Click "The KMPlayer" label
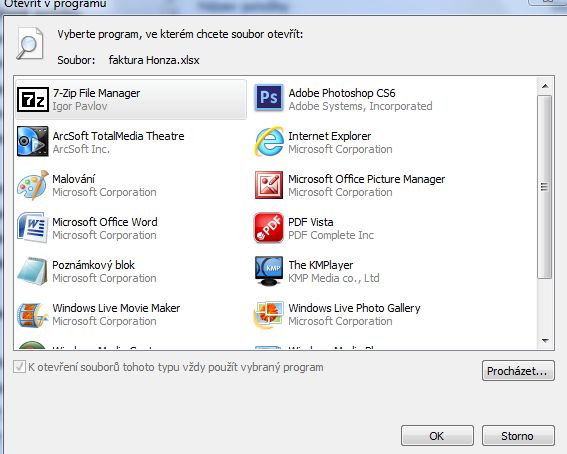Screen dimensions: 567x454 pyautogui.click(x=321, y=265)
